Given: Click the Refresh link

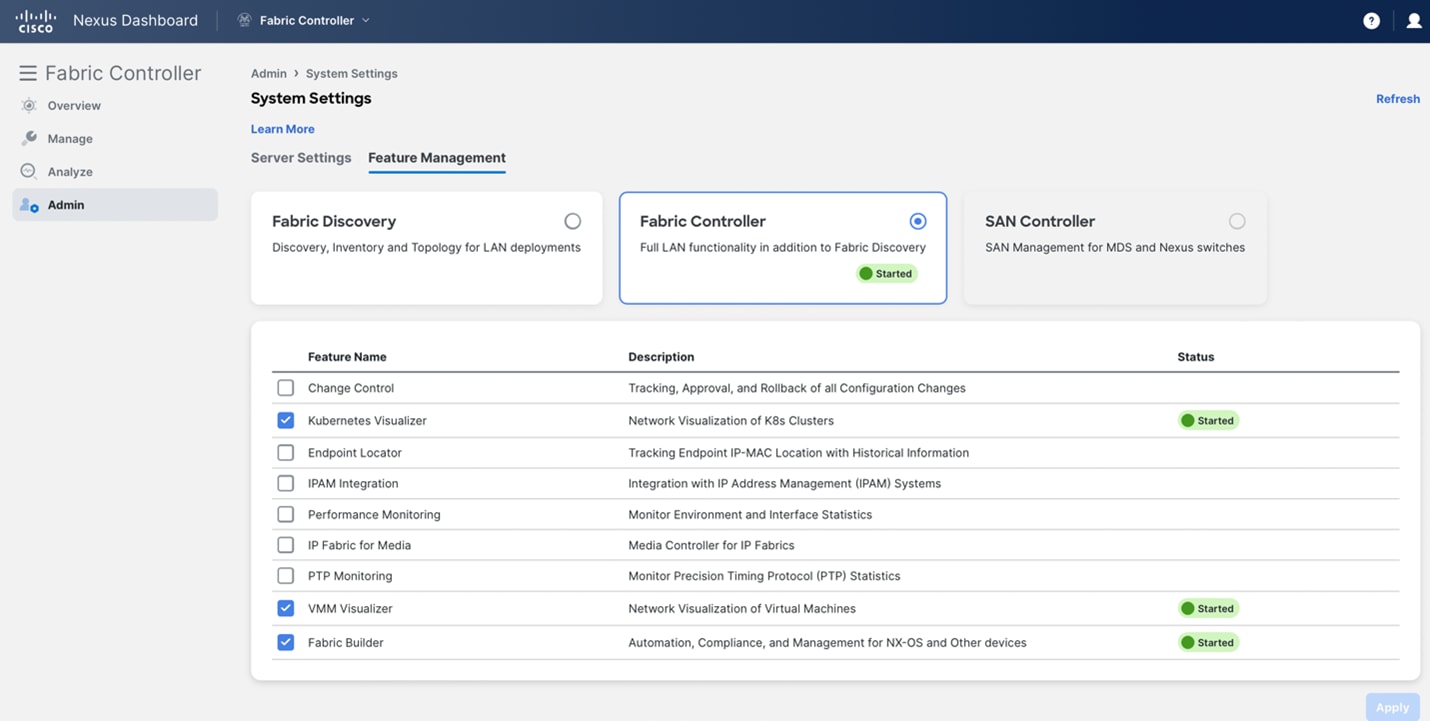Looking at the screenshot, I should click(1397, 99).
